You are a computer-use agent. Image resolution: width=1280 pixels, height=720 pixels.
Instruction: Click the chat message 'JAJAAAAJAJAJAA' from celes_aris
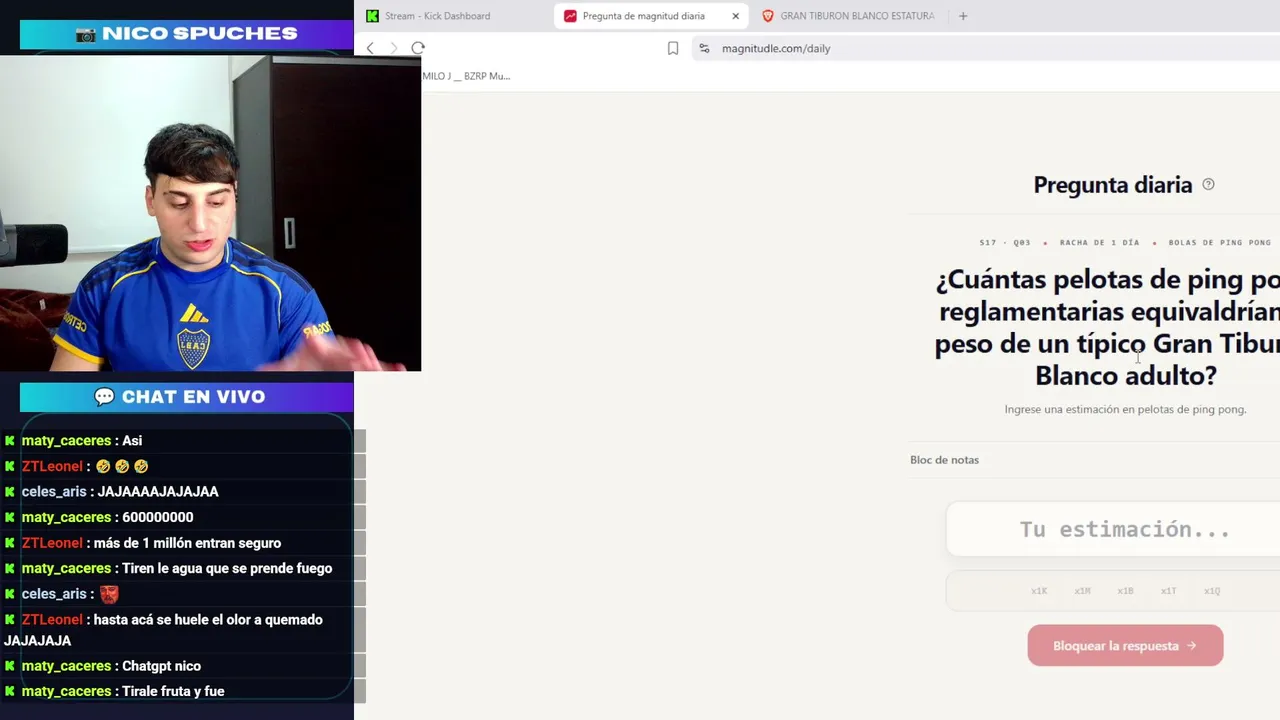(120, 492)
